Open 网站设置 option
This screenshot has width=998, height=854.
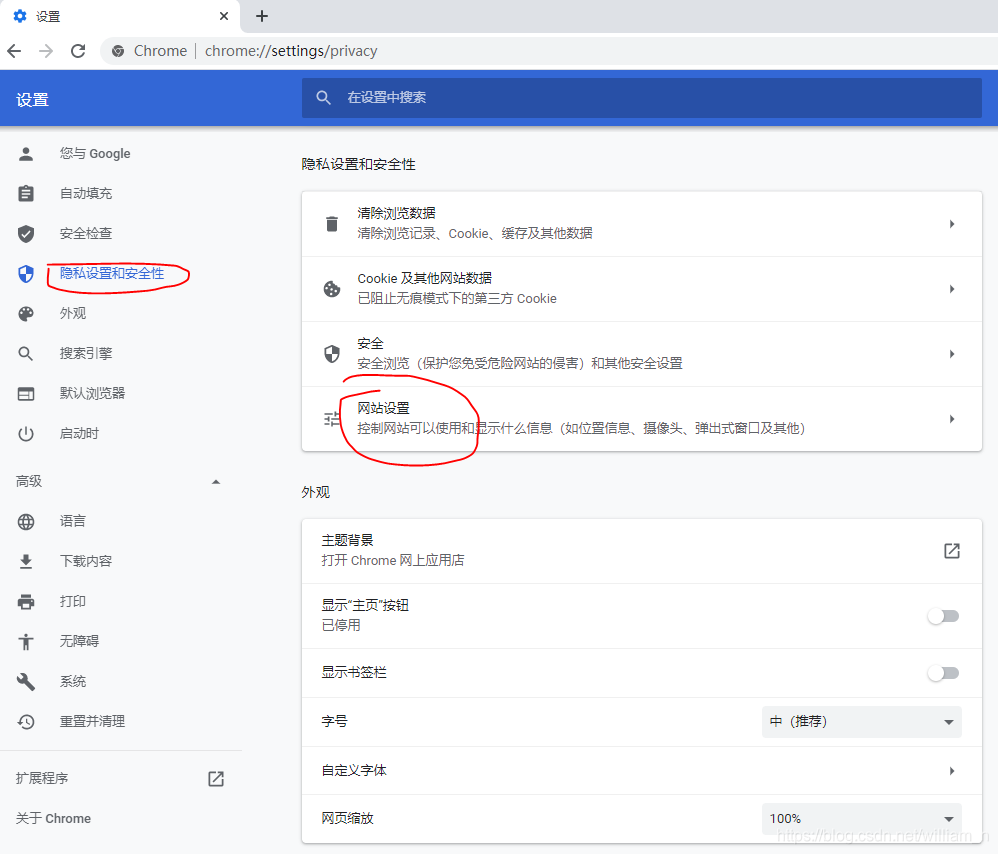[642, 419]
